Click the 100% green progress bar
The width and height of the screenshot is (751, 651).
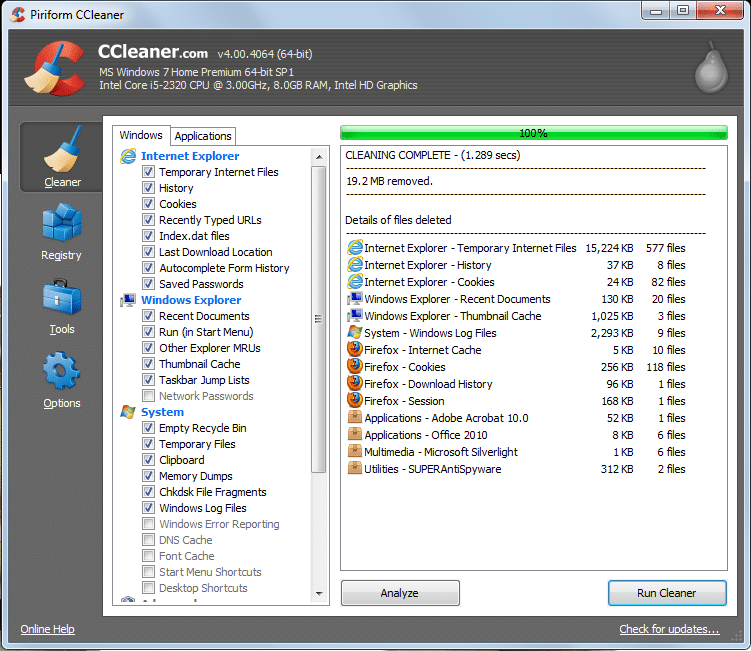pyautogui.click(x=534, y=133)
